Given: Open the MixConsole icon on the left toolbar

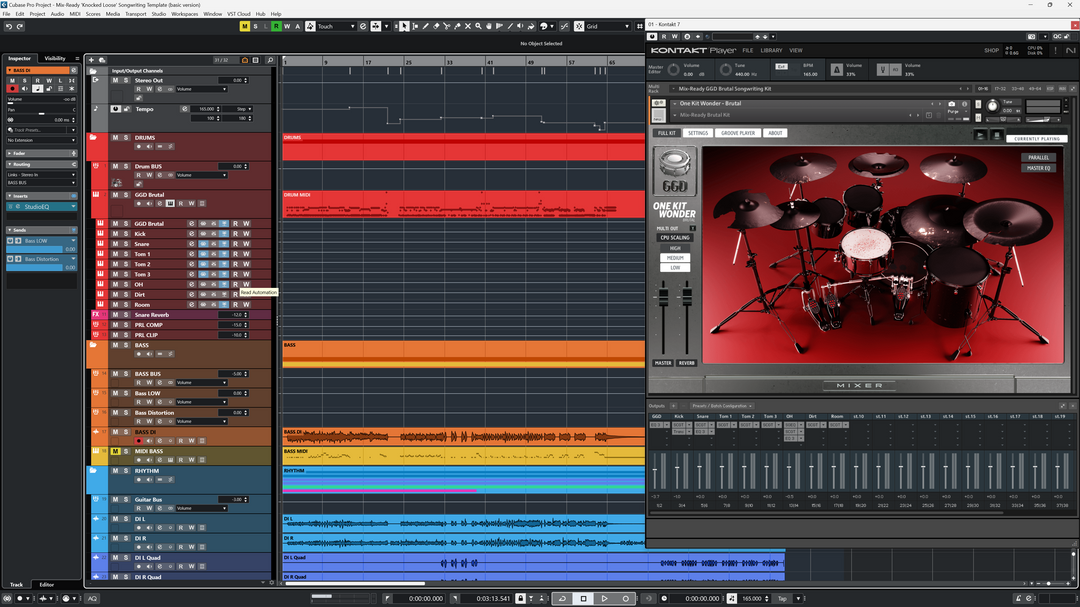Looking at the screenshot, I should coord(7,598).
